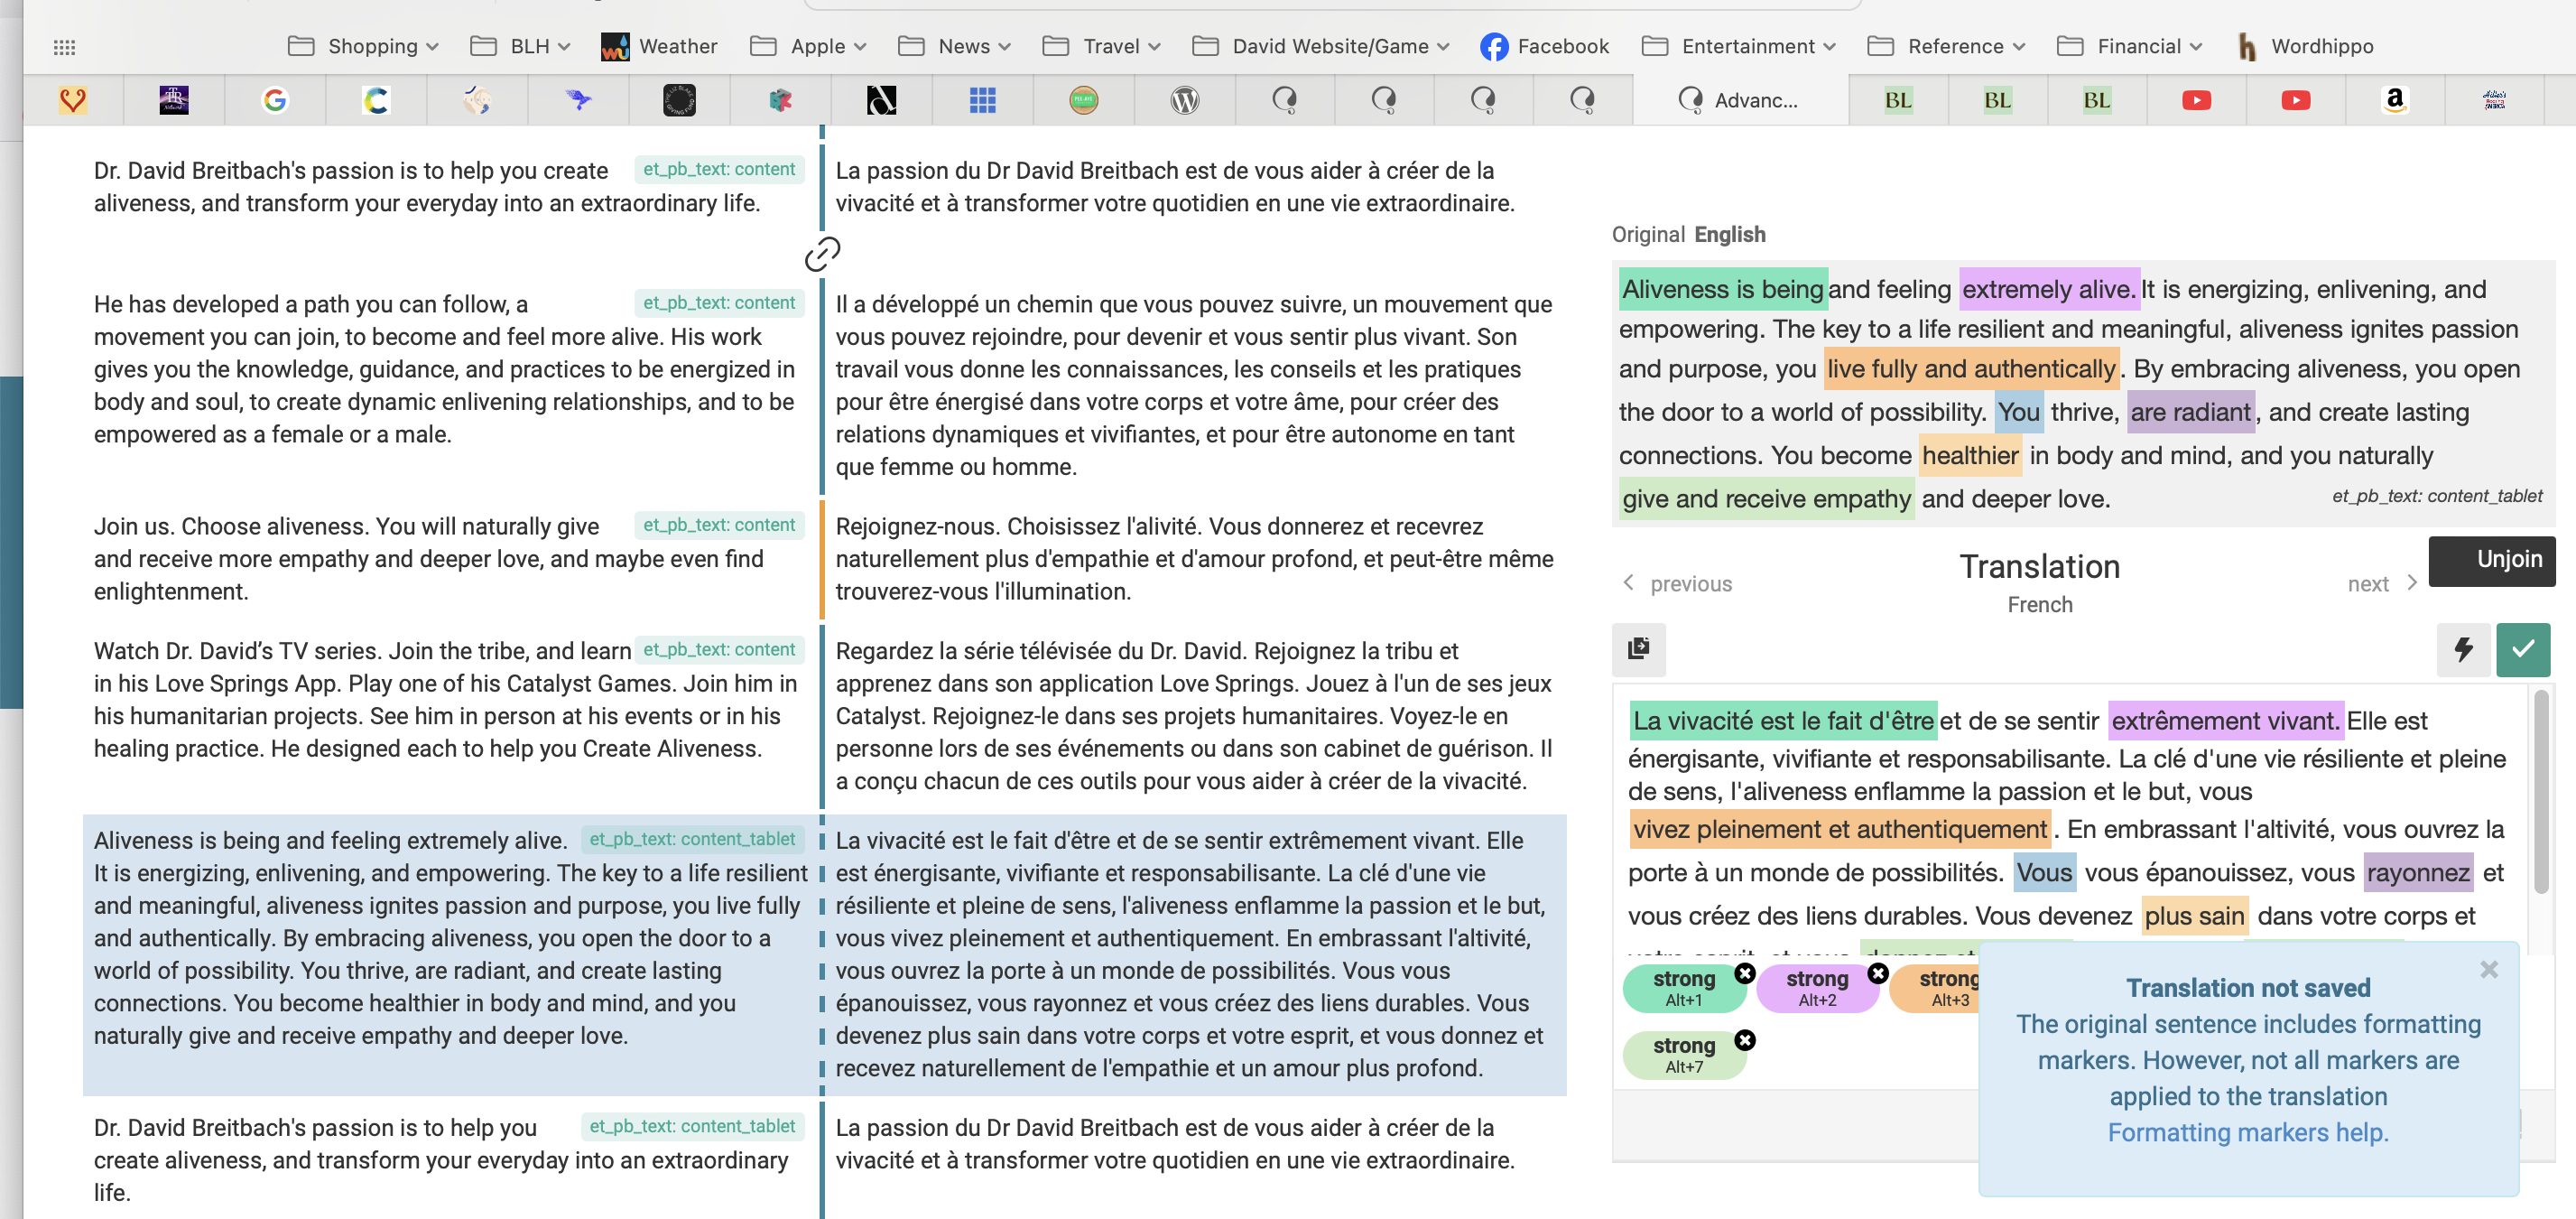Select French text 'Regardez la série télévisée du Dr. David'

coord(1194,716)
